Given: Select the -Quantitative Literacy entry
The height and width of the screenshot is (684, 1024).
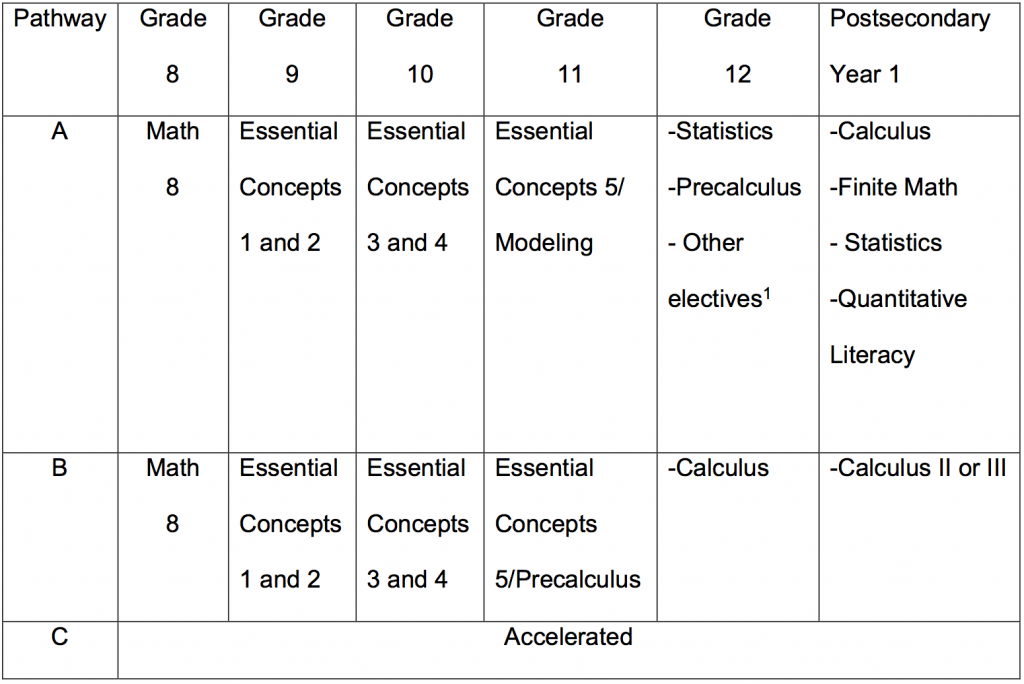Looking at the screenshot, I should [x=898, y=326].
